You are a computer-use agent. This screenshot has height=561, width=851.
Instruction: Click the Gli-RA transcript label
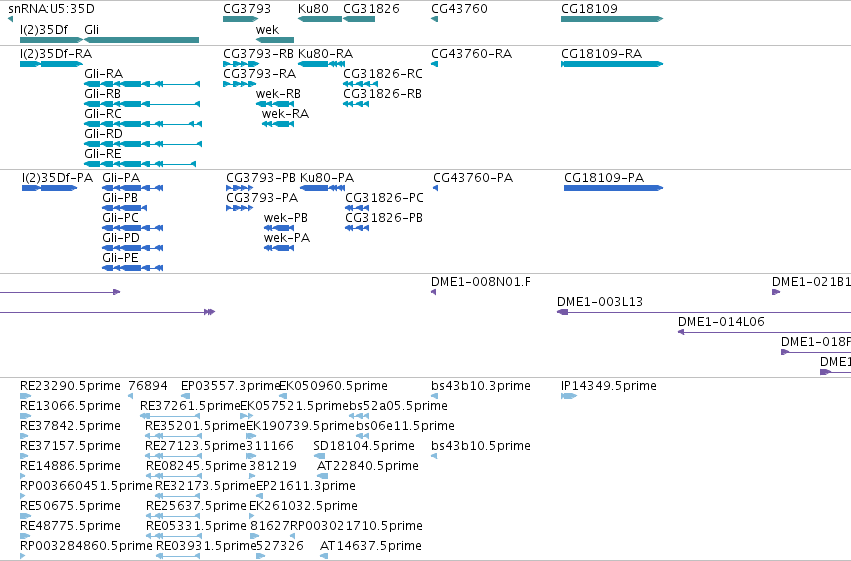103,74
